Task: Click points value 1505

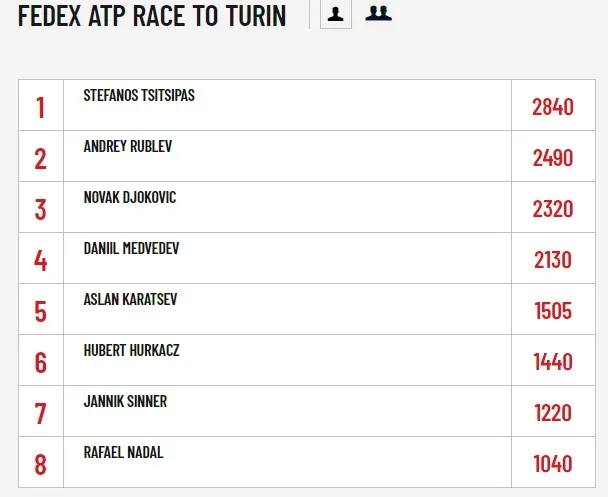Action: pos(552,311)
